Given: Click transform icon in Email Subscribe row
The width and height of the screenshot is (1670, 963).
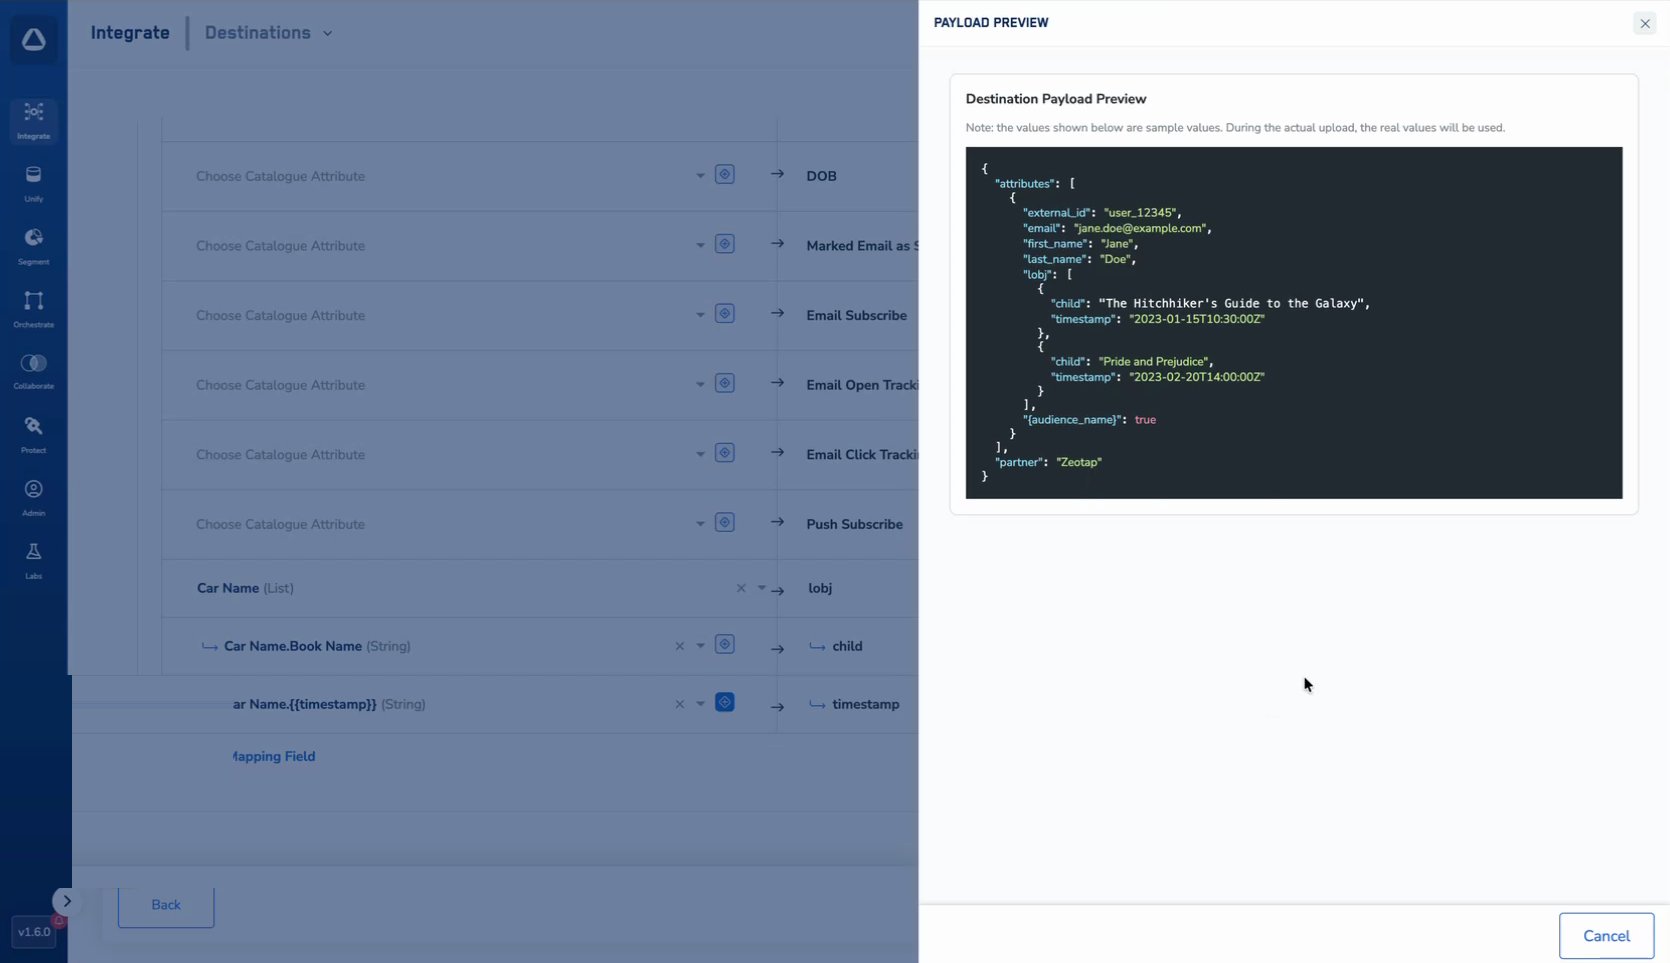Looking at the screenshot, I should [725, 313].
